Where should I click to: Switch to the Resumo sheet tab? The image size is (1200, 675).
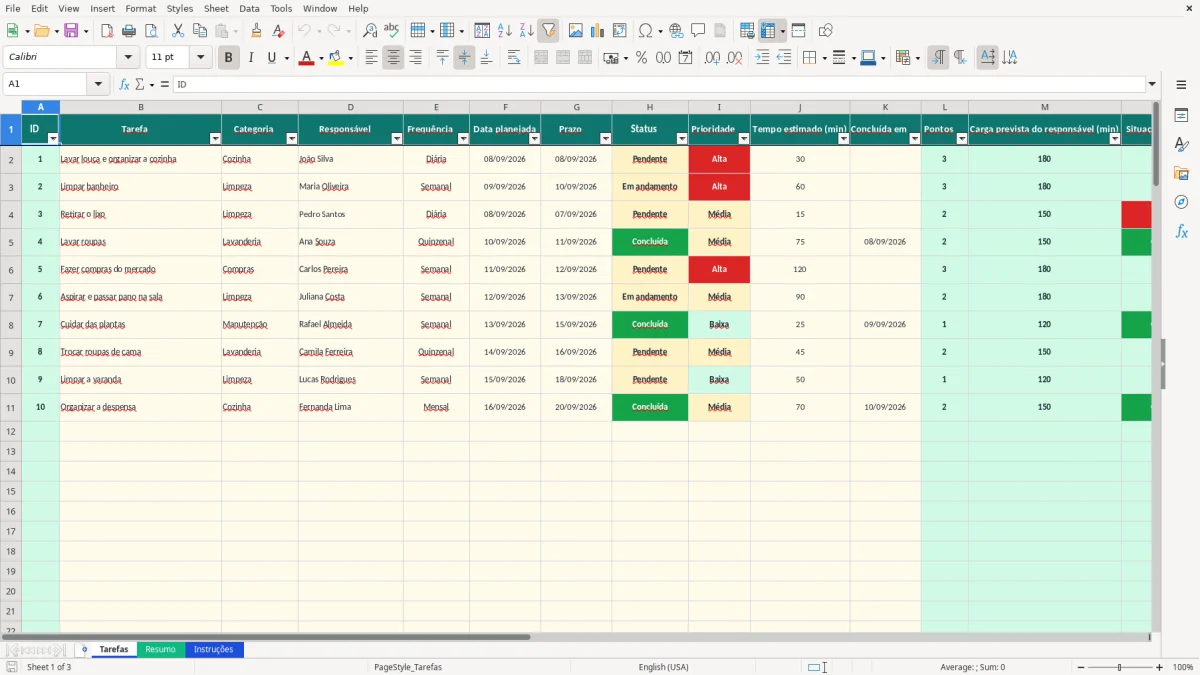coord(160,650)
